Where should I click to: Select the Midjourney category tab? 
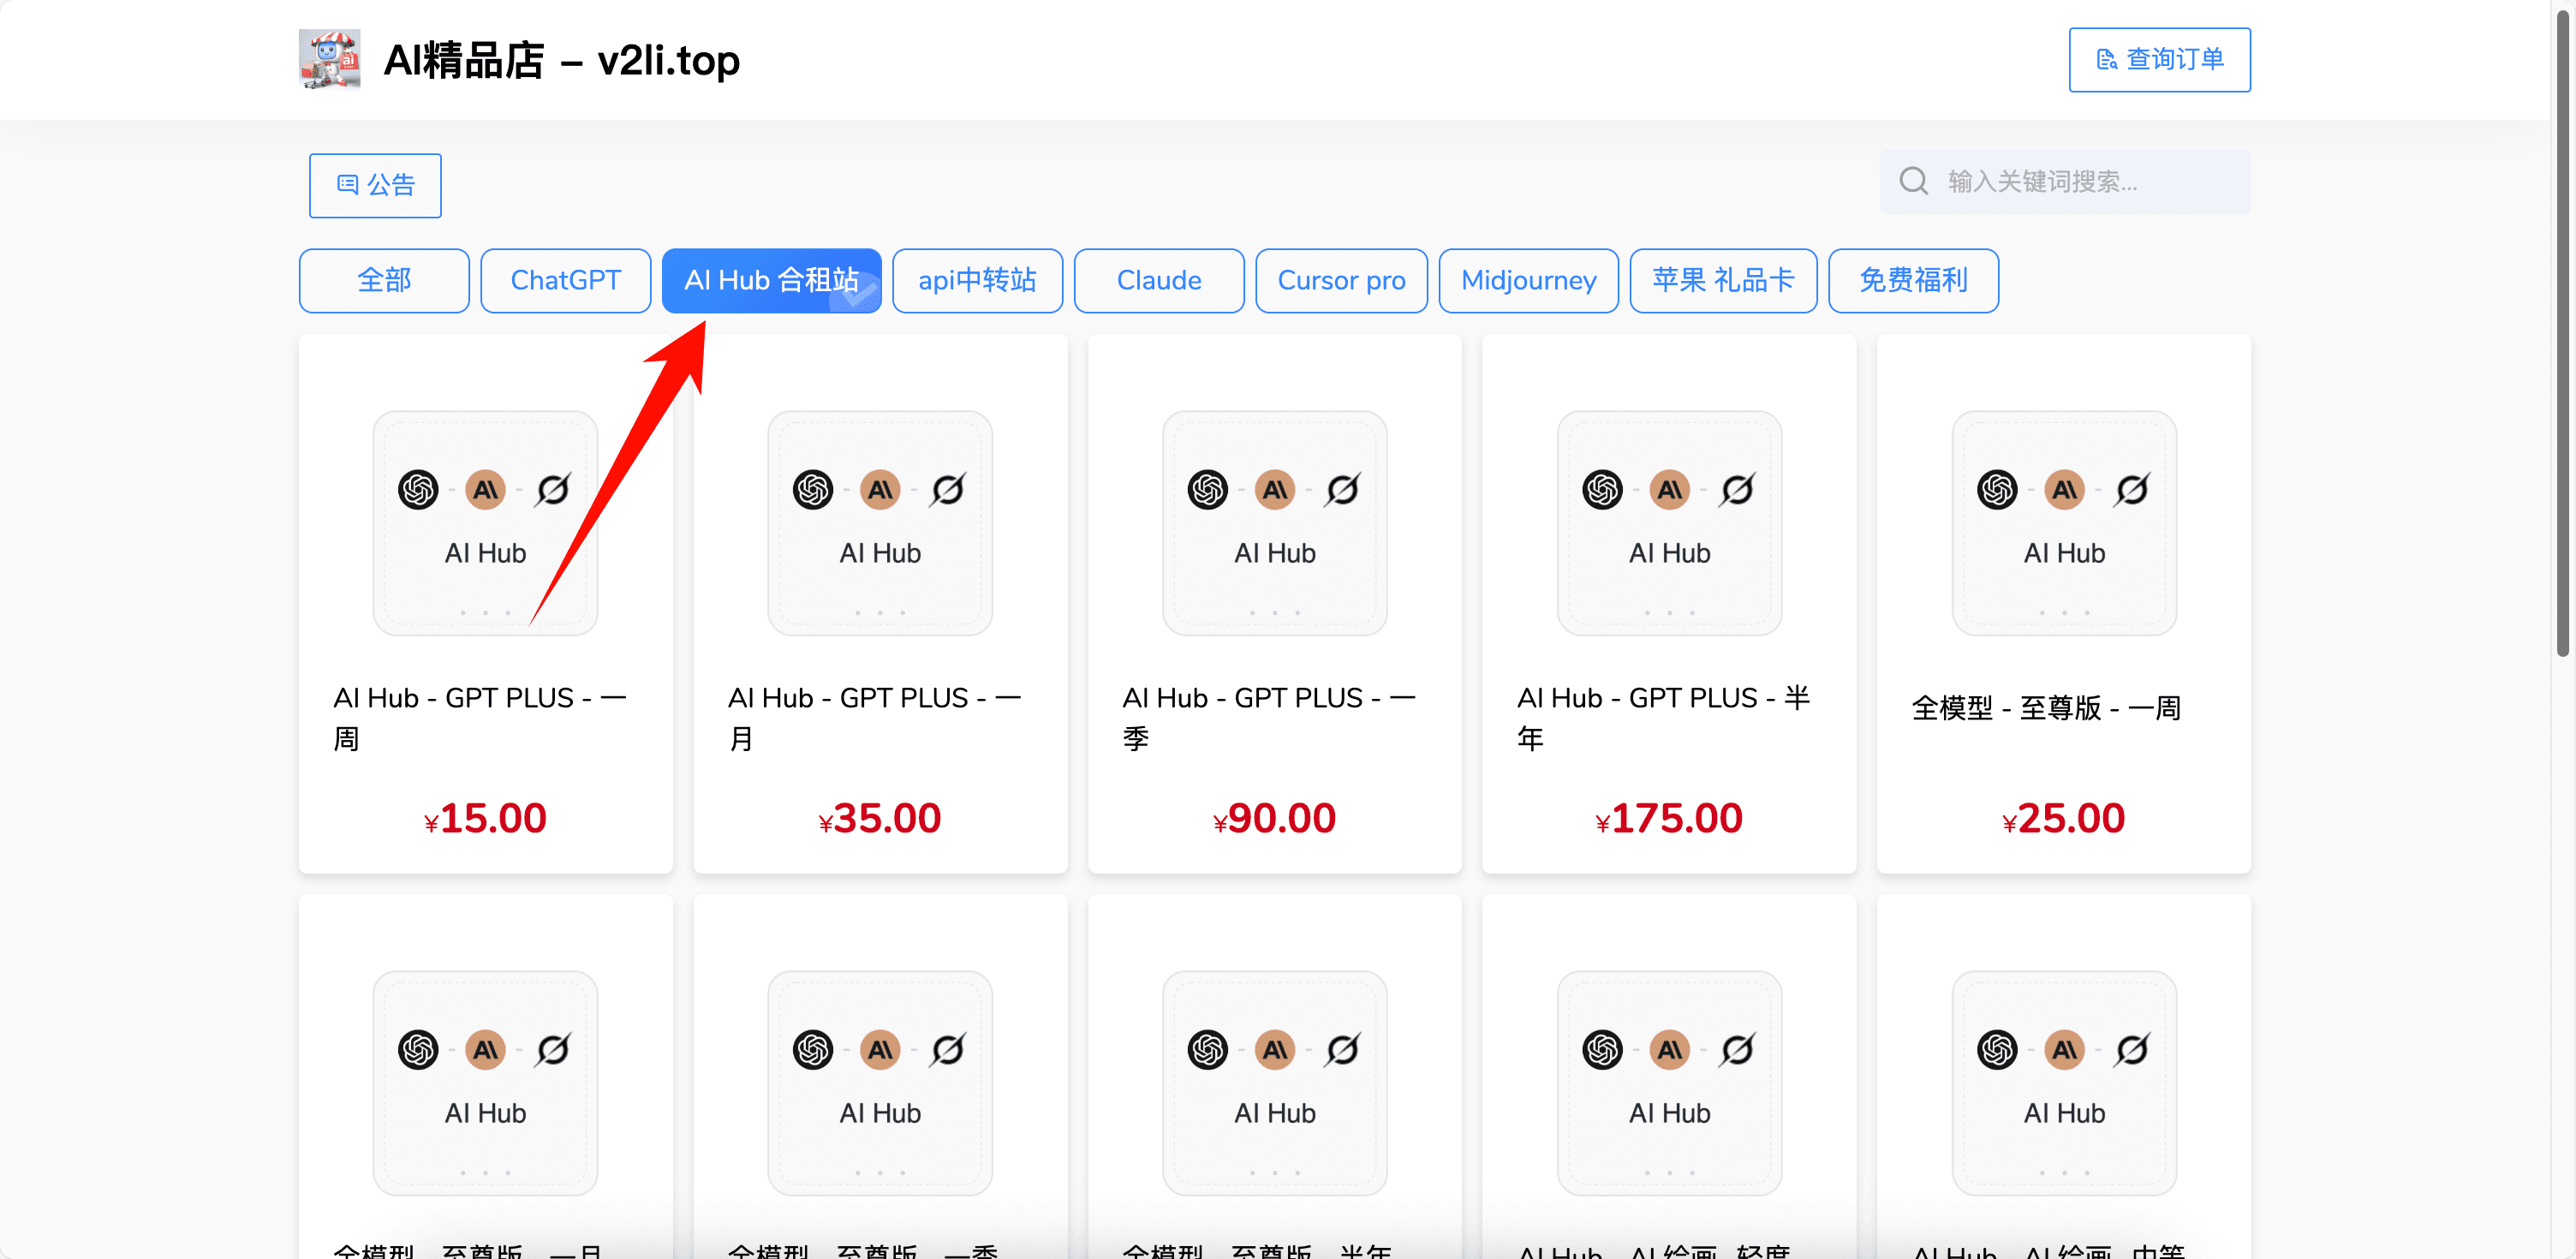(1527, 280)
